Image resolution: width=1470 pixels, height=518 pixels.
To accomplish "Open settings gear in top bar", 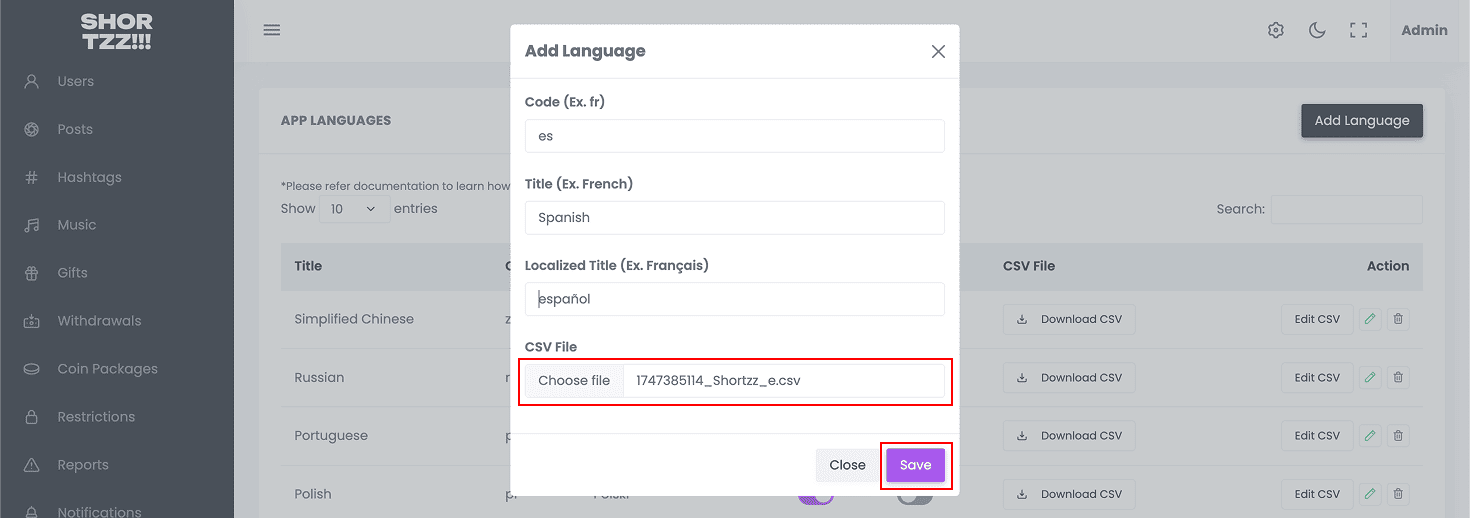I will pos(1275,30).
